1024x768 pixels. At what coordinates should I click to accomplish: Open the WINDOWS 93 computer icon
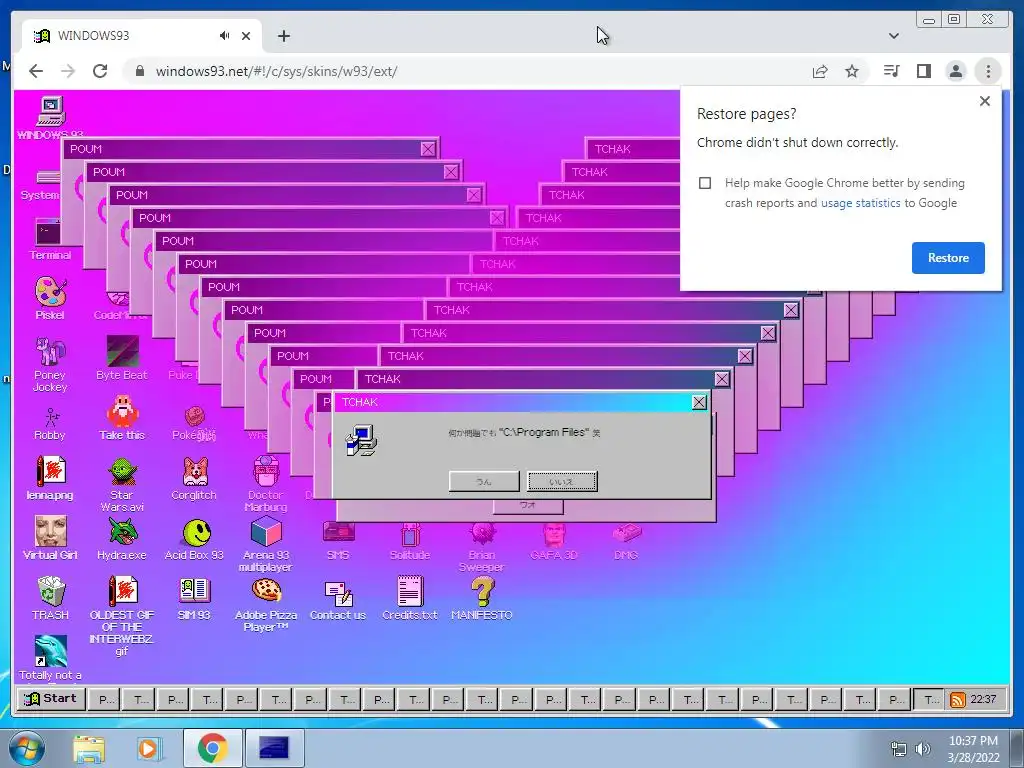point(50,118)
